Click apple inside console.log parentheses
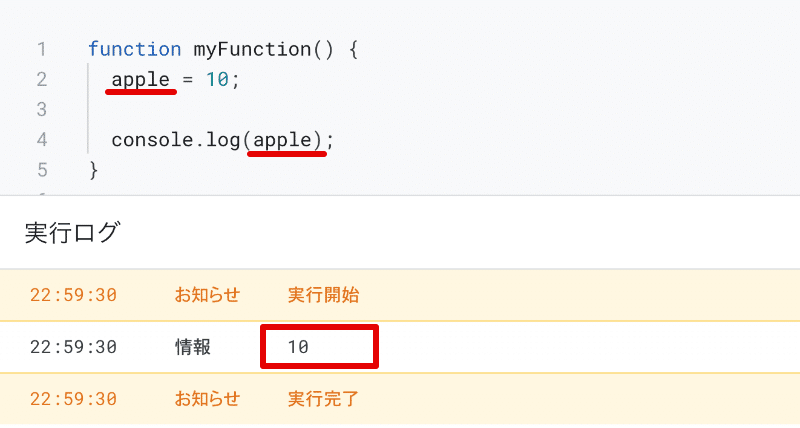800x428 pixels. coord(282,140)
